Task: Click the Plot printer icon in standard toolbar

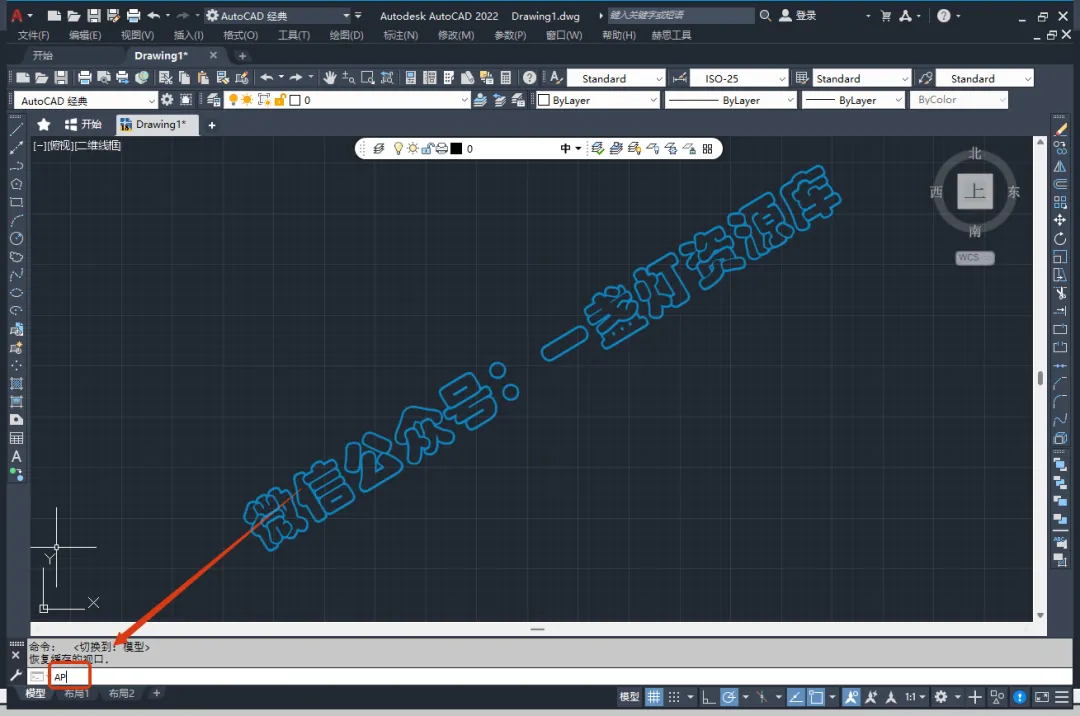Action: (85, 78)
